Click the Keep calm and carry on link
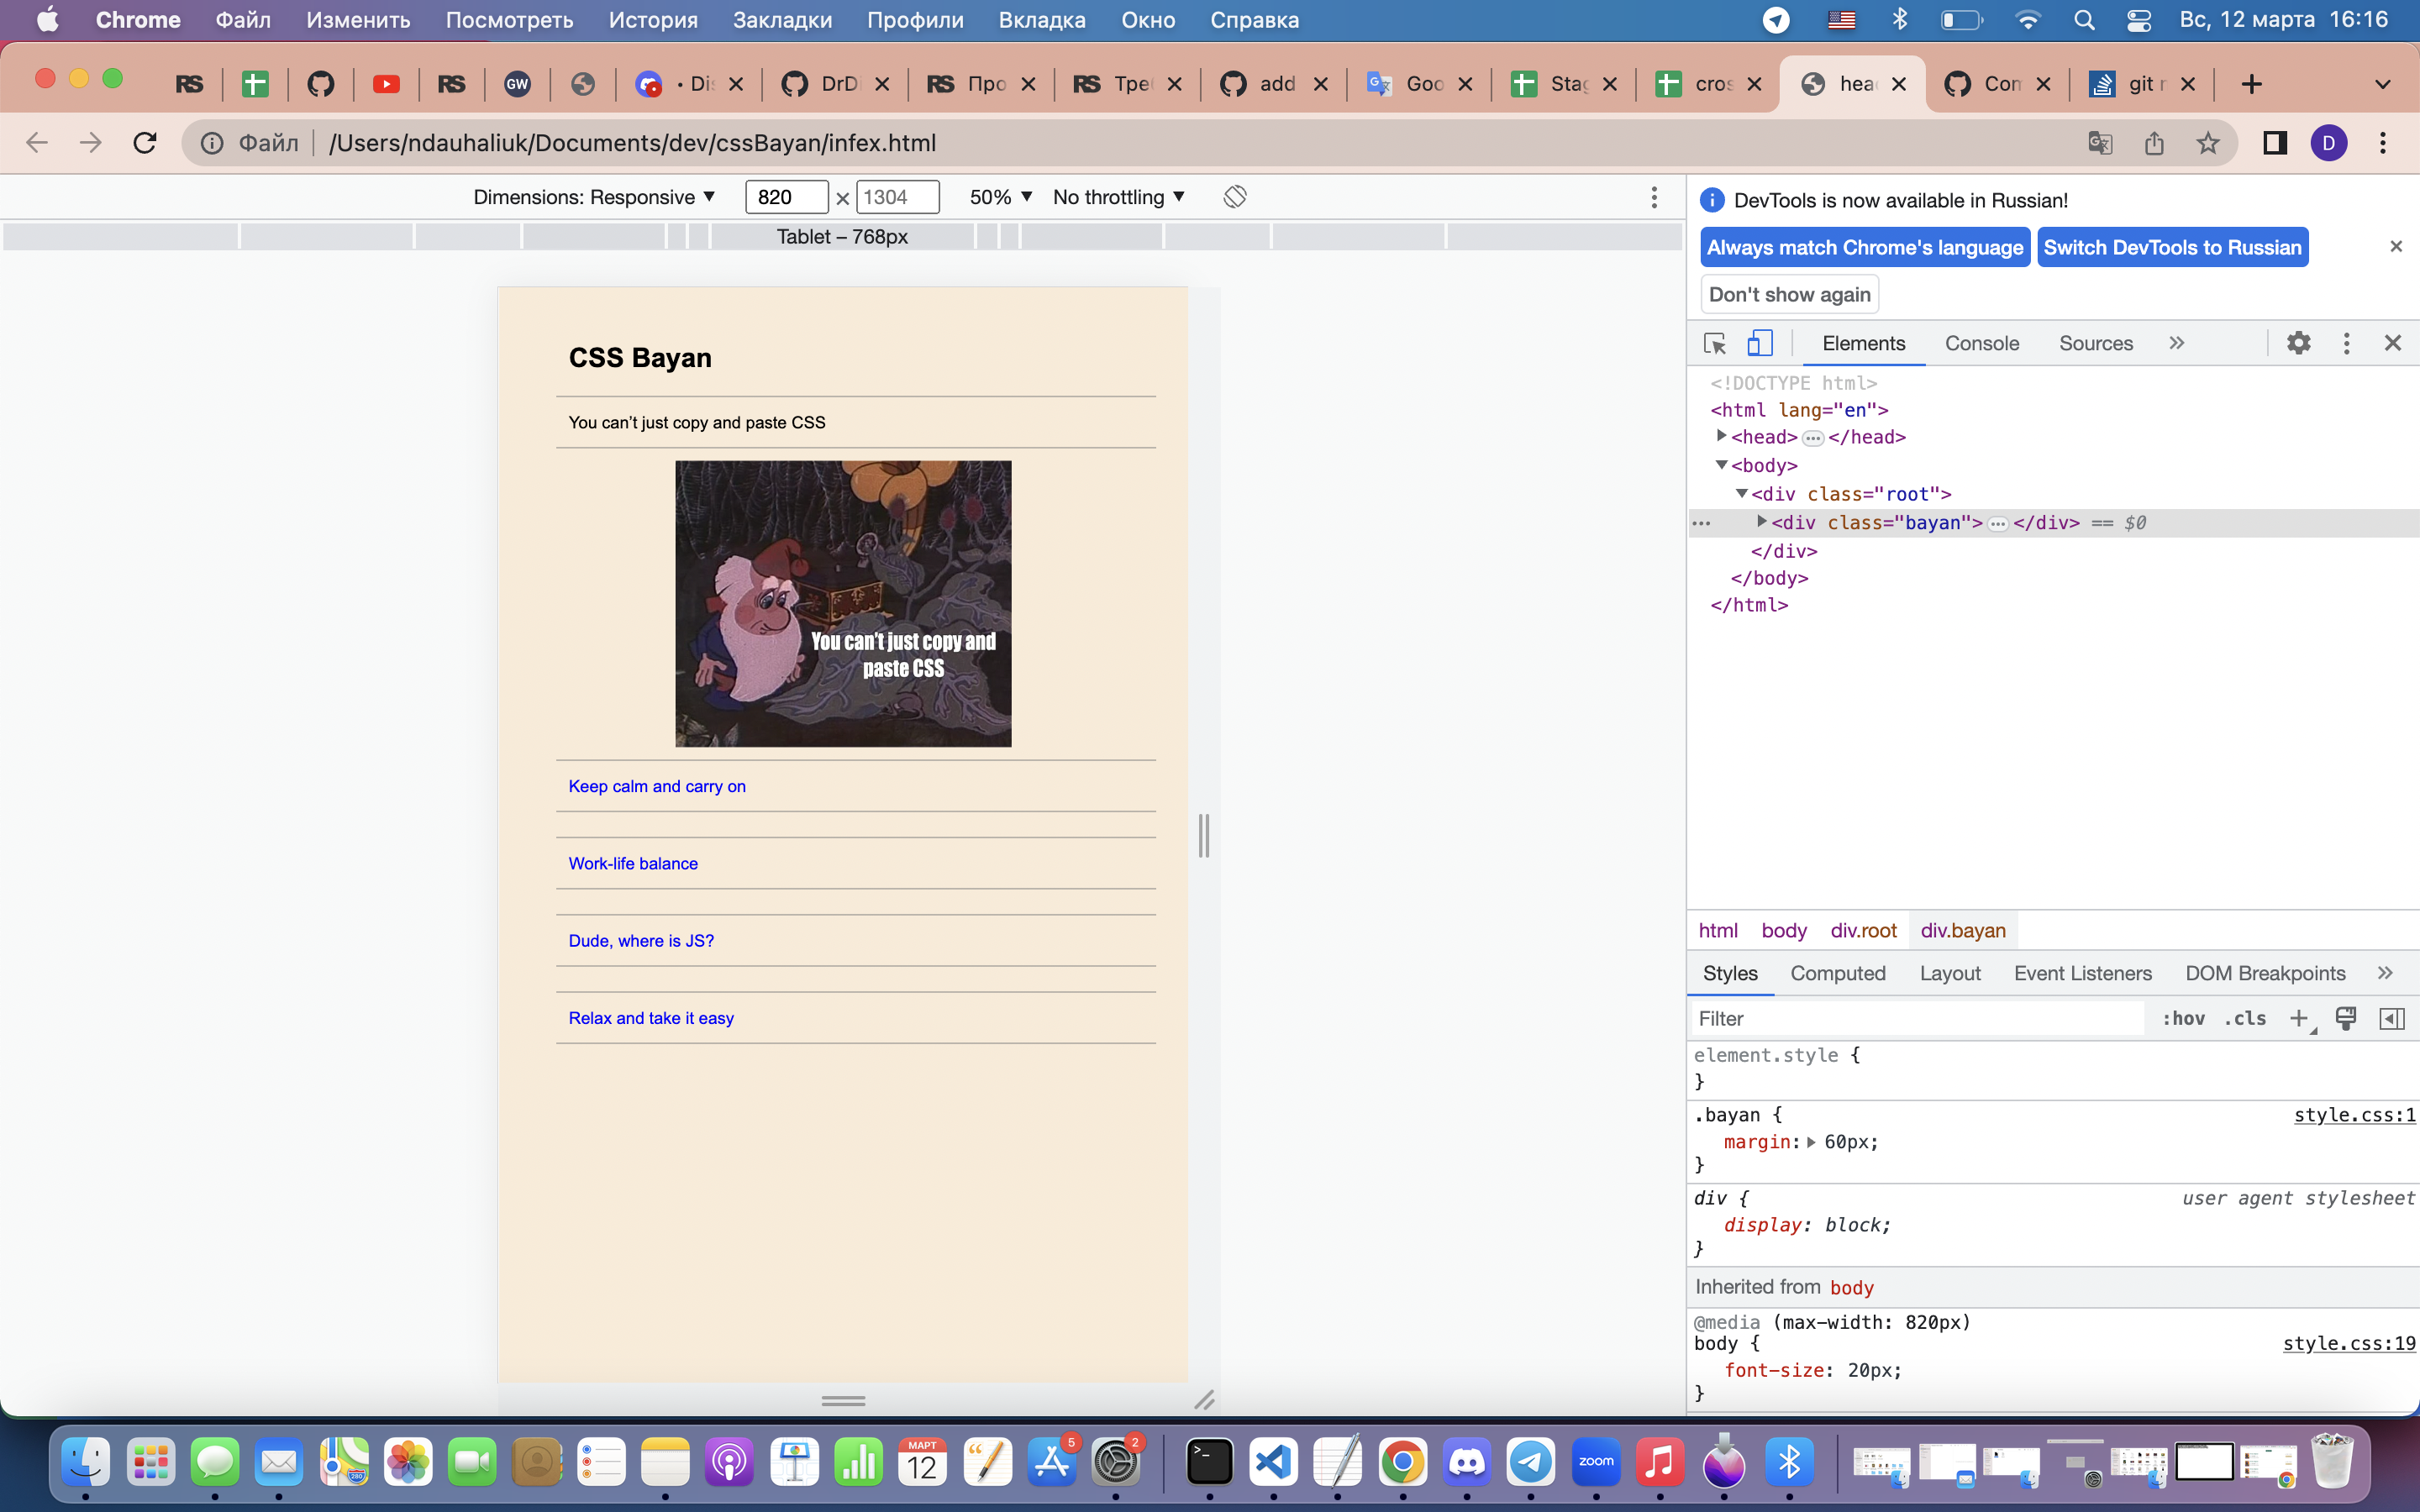Image resolution: width=2420 pixels, height=1512 pixels. pos(657,786)
